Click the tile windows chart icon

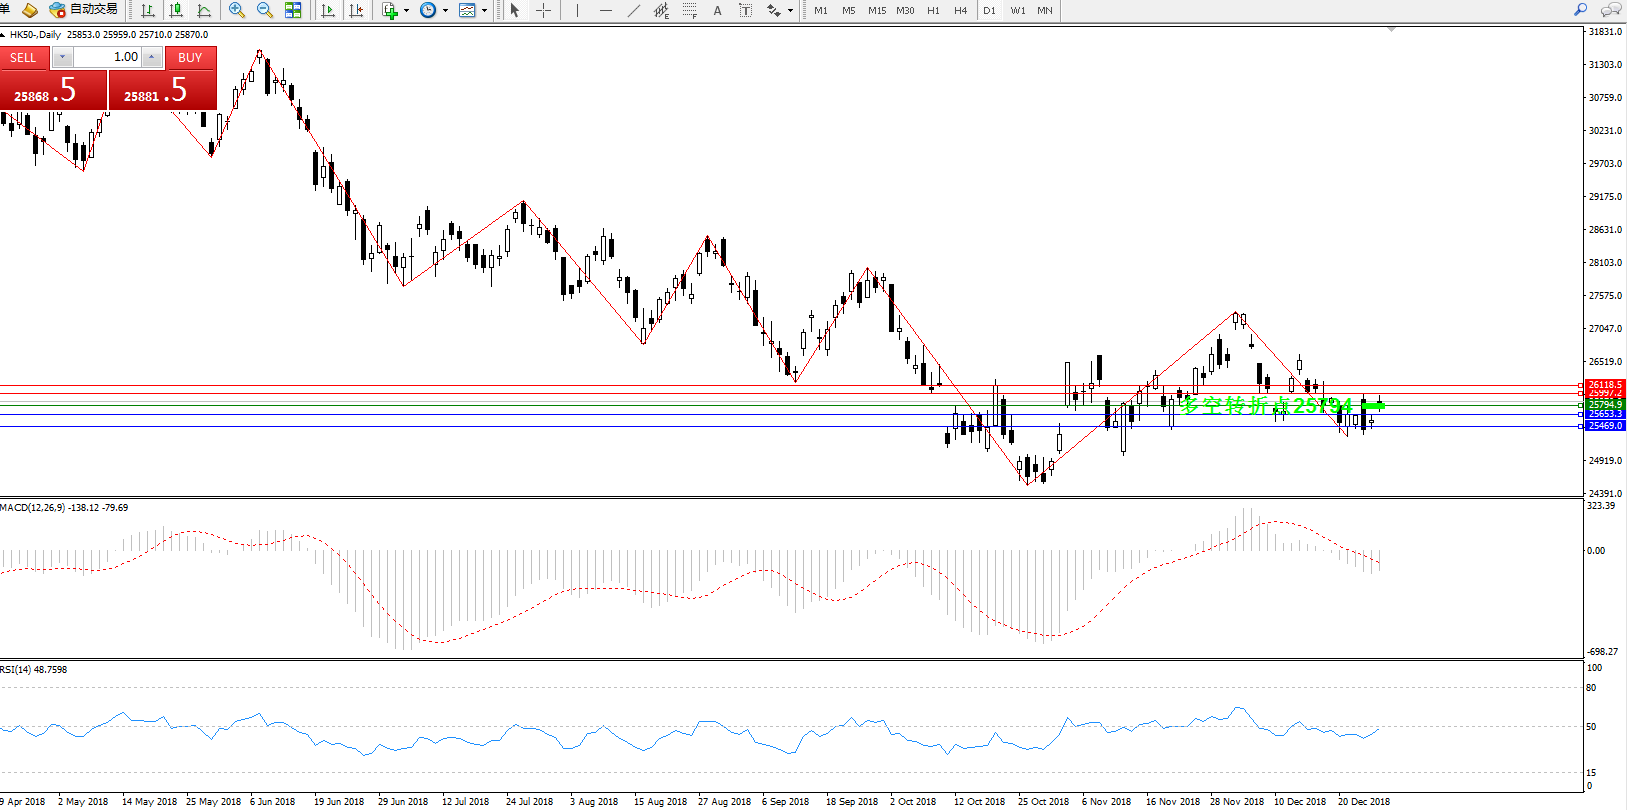[293, 10]
